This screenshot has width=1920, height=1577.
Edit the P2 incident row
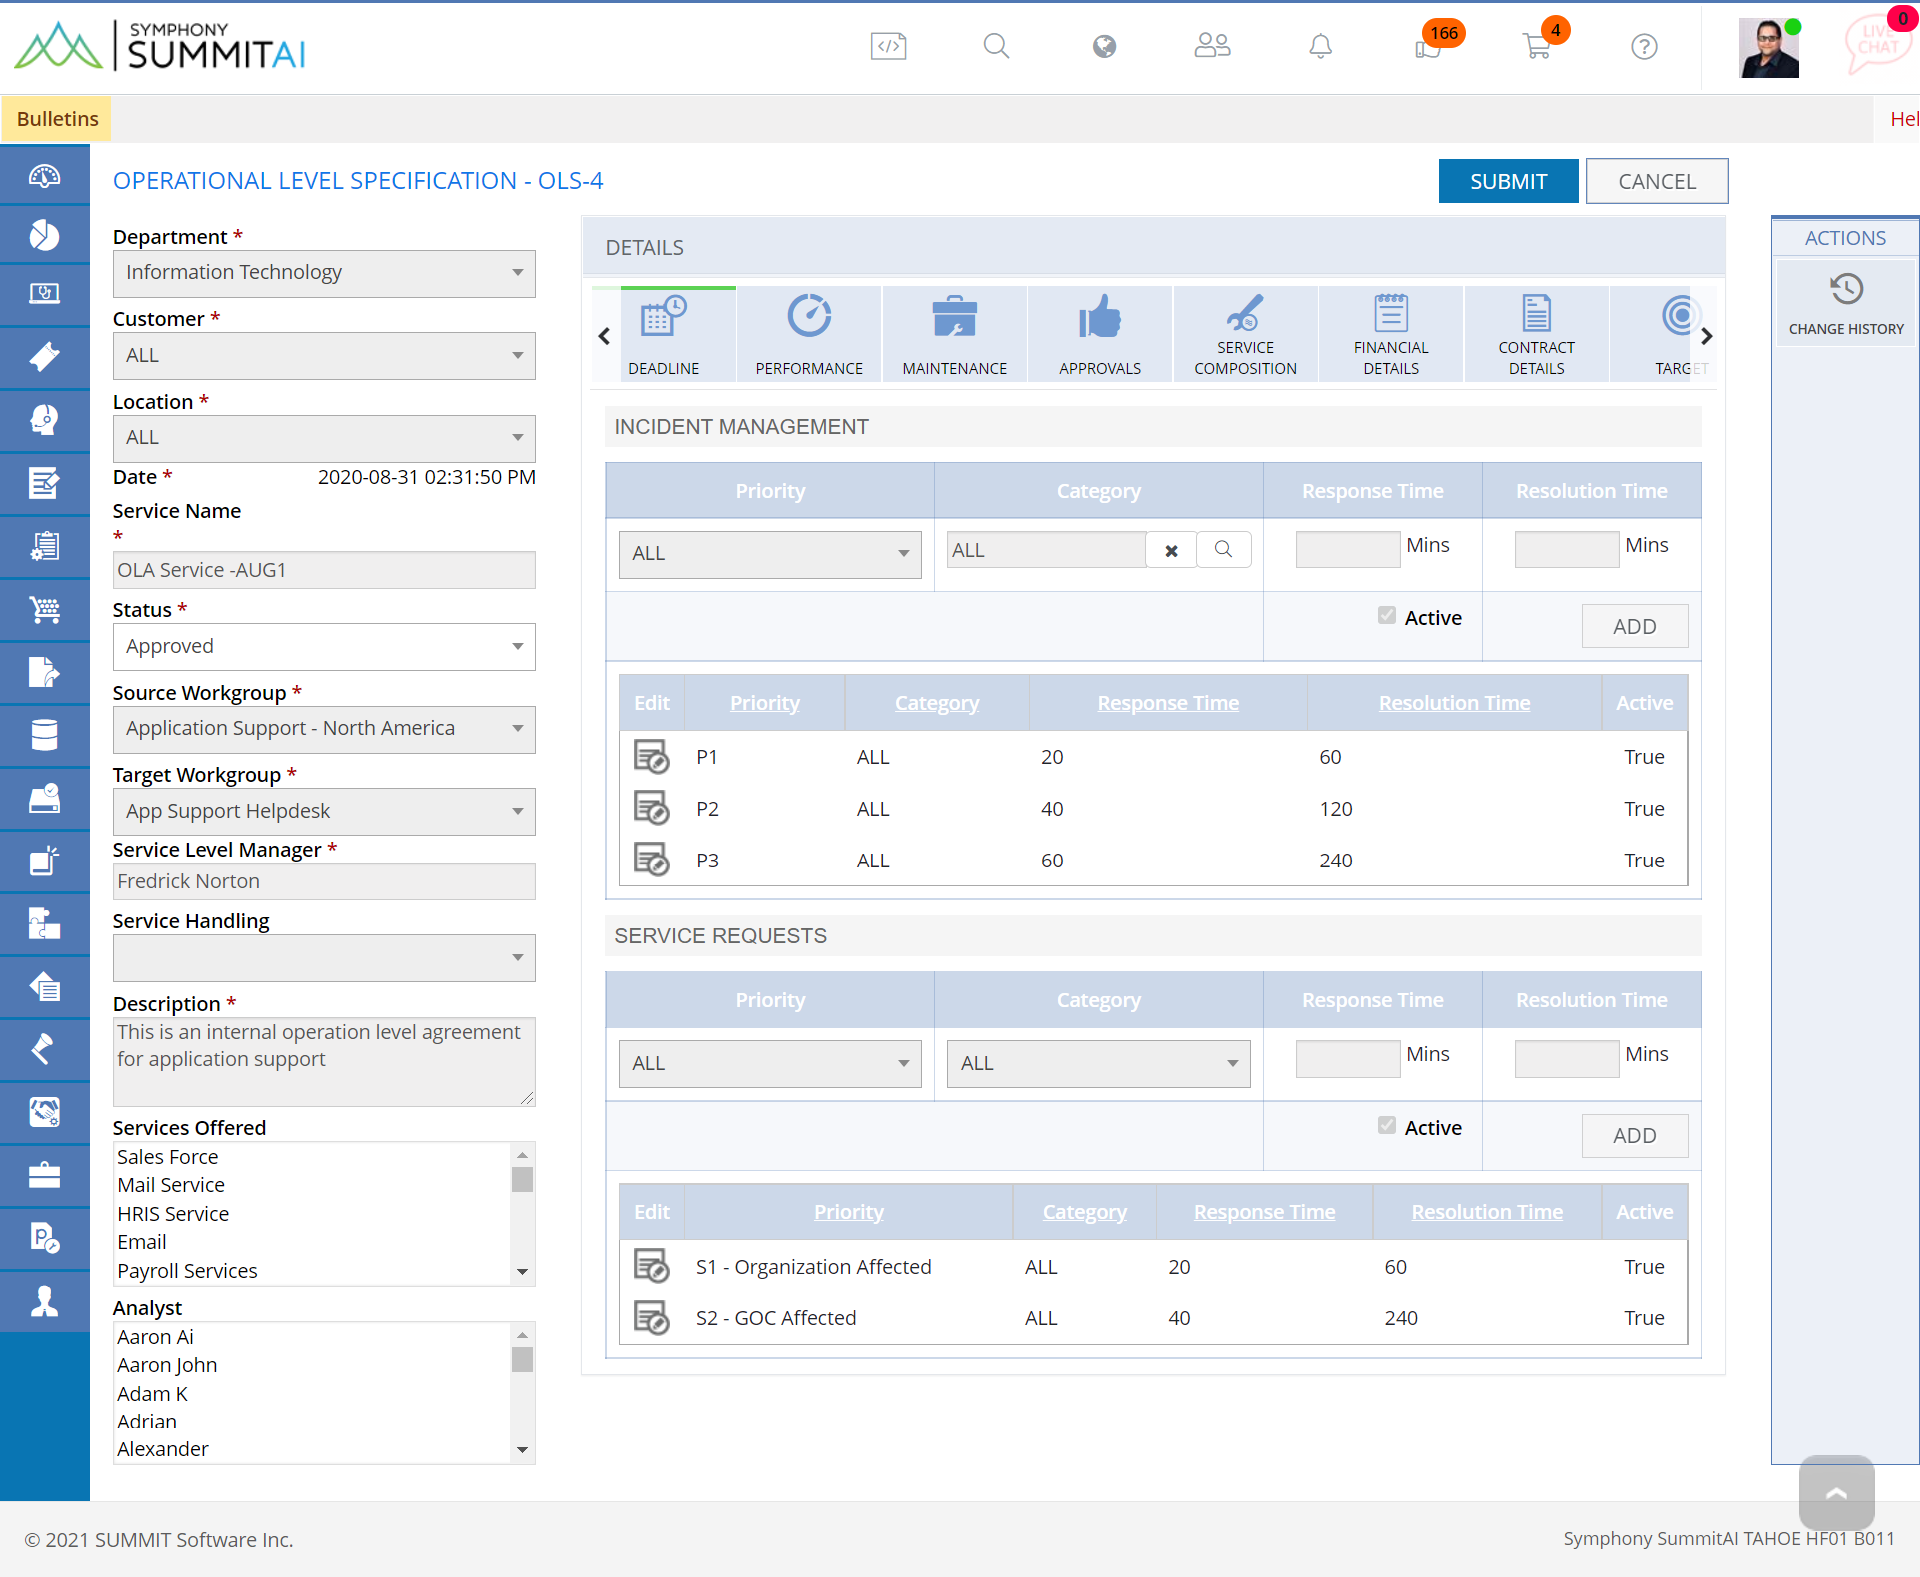click(652, 808)
